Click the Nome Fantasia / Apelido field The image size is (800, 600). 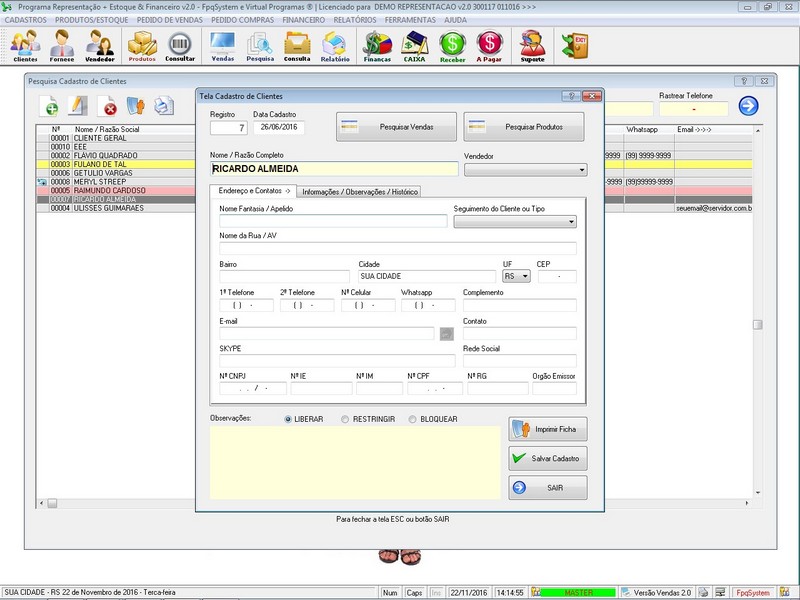click(x=333, y=221)
